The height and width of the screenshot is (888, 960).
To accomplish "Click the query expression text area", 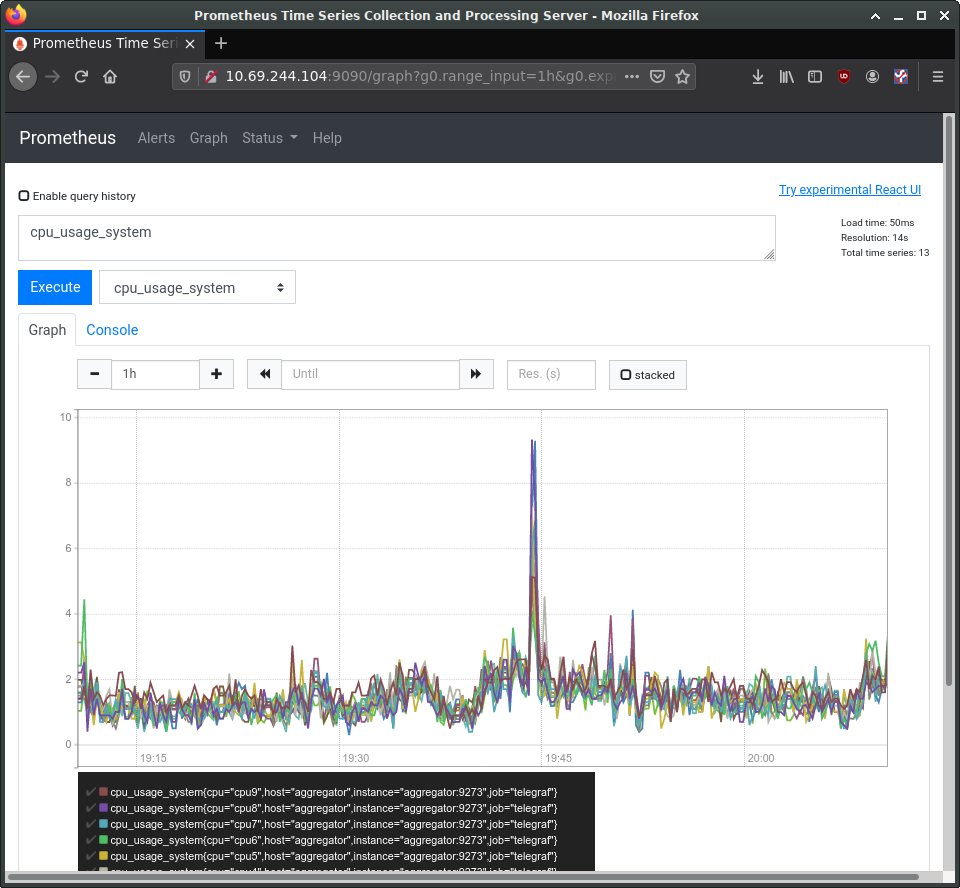I will (x=397, y=238).
